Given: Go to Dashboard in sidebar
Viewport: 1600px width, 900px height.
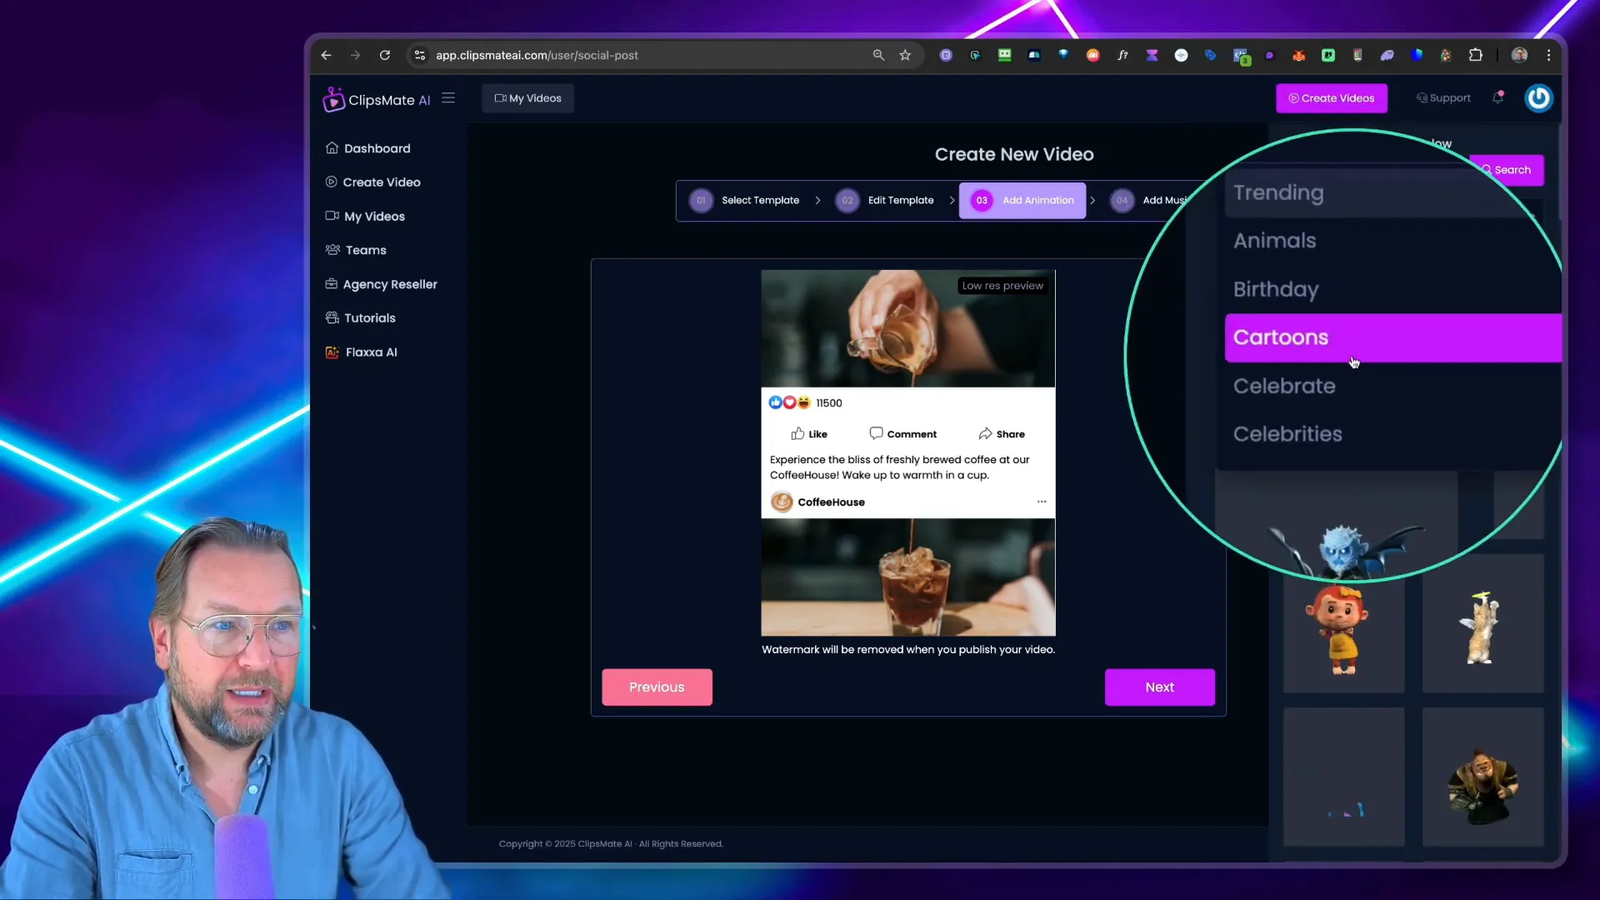Looking at the screenshot, I should click(x=368, y=148).
